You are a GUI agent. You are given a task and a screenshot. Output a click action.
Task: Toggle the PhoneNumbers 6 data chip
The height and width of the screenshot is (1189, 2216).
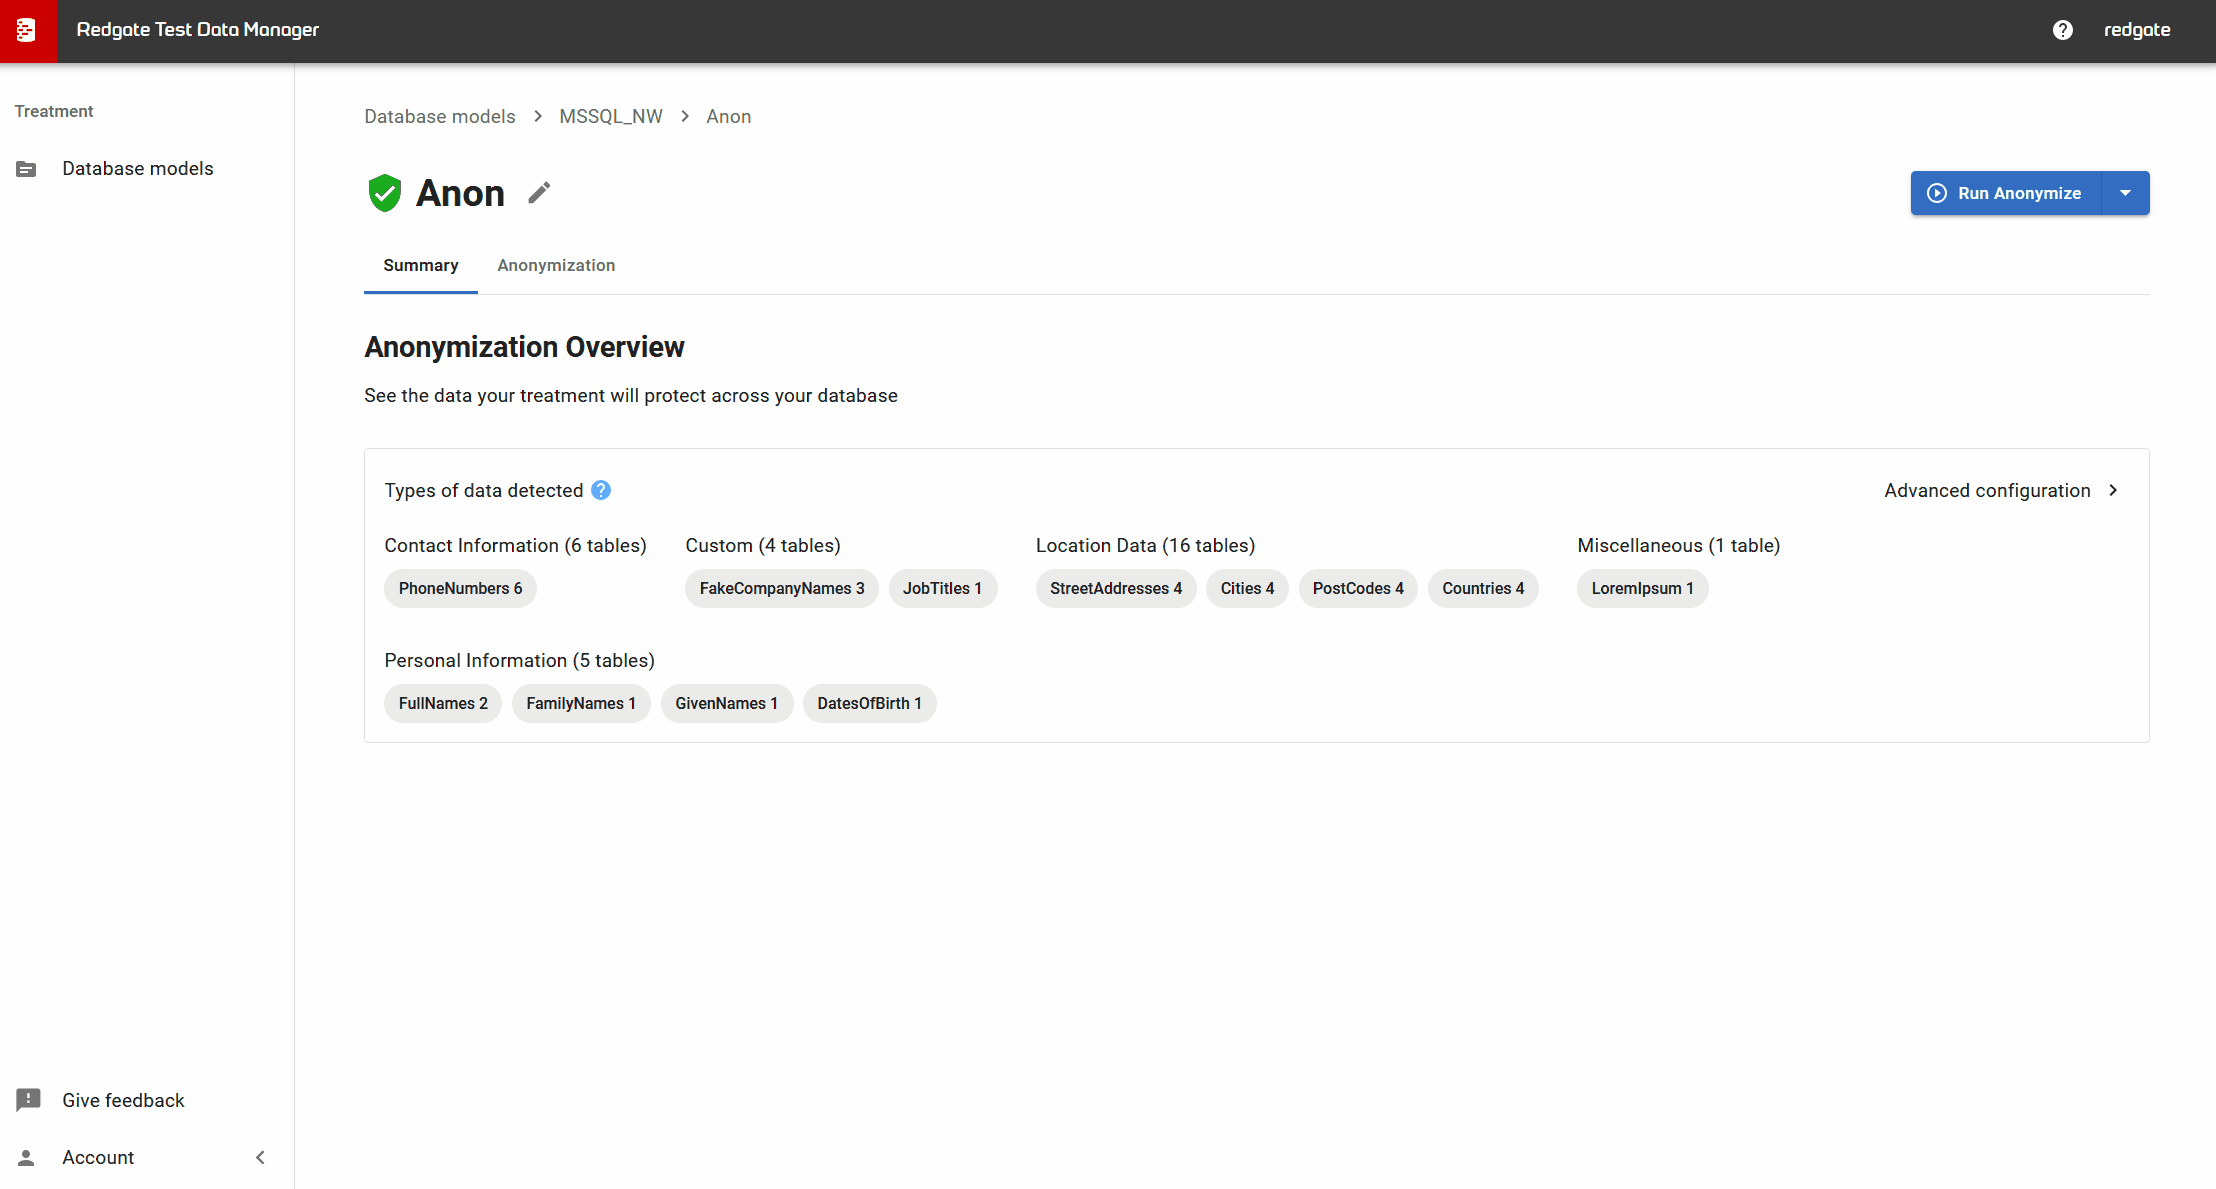(460, 588)
